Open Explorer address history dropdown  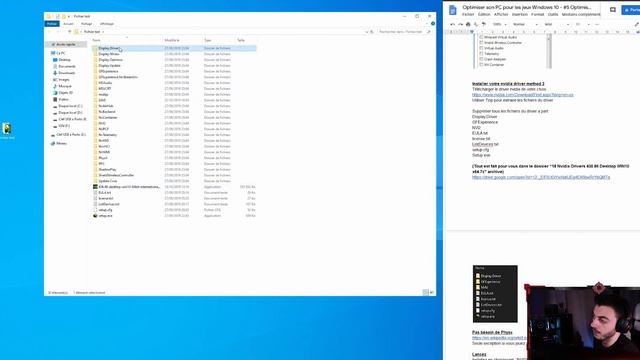point(367,31)
